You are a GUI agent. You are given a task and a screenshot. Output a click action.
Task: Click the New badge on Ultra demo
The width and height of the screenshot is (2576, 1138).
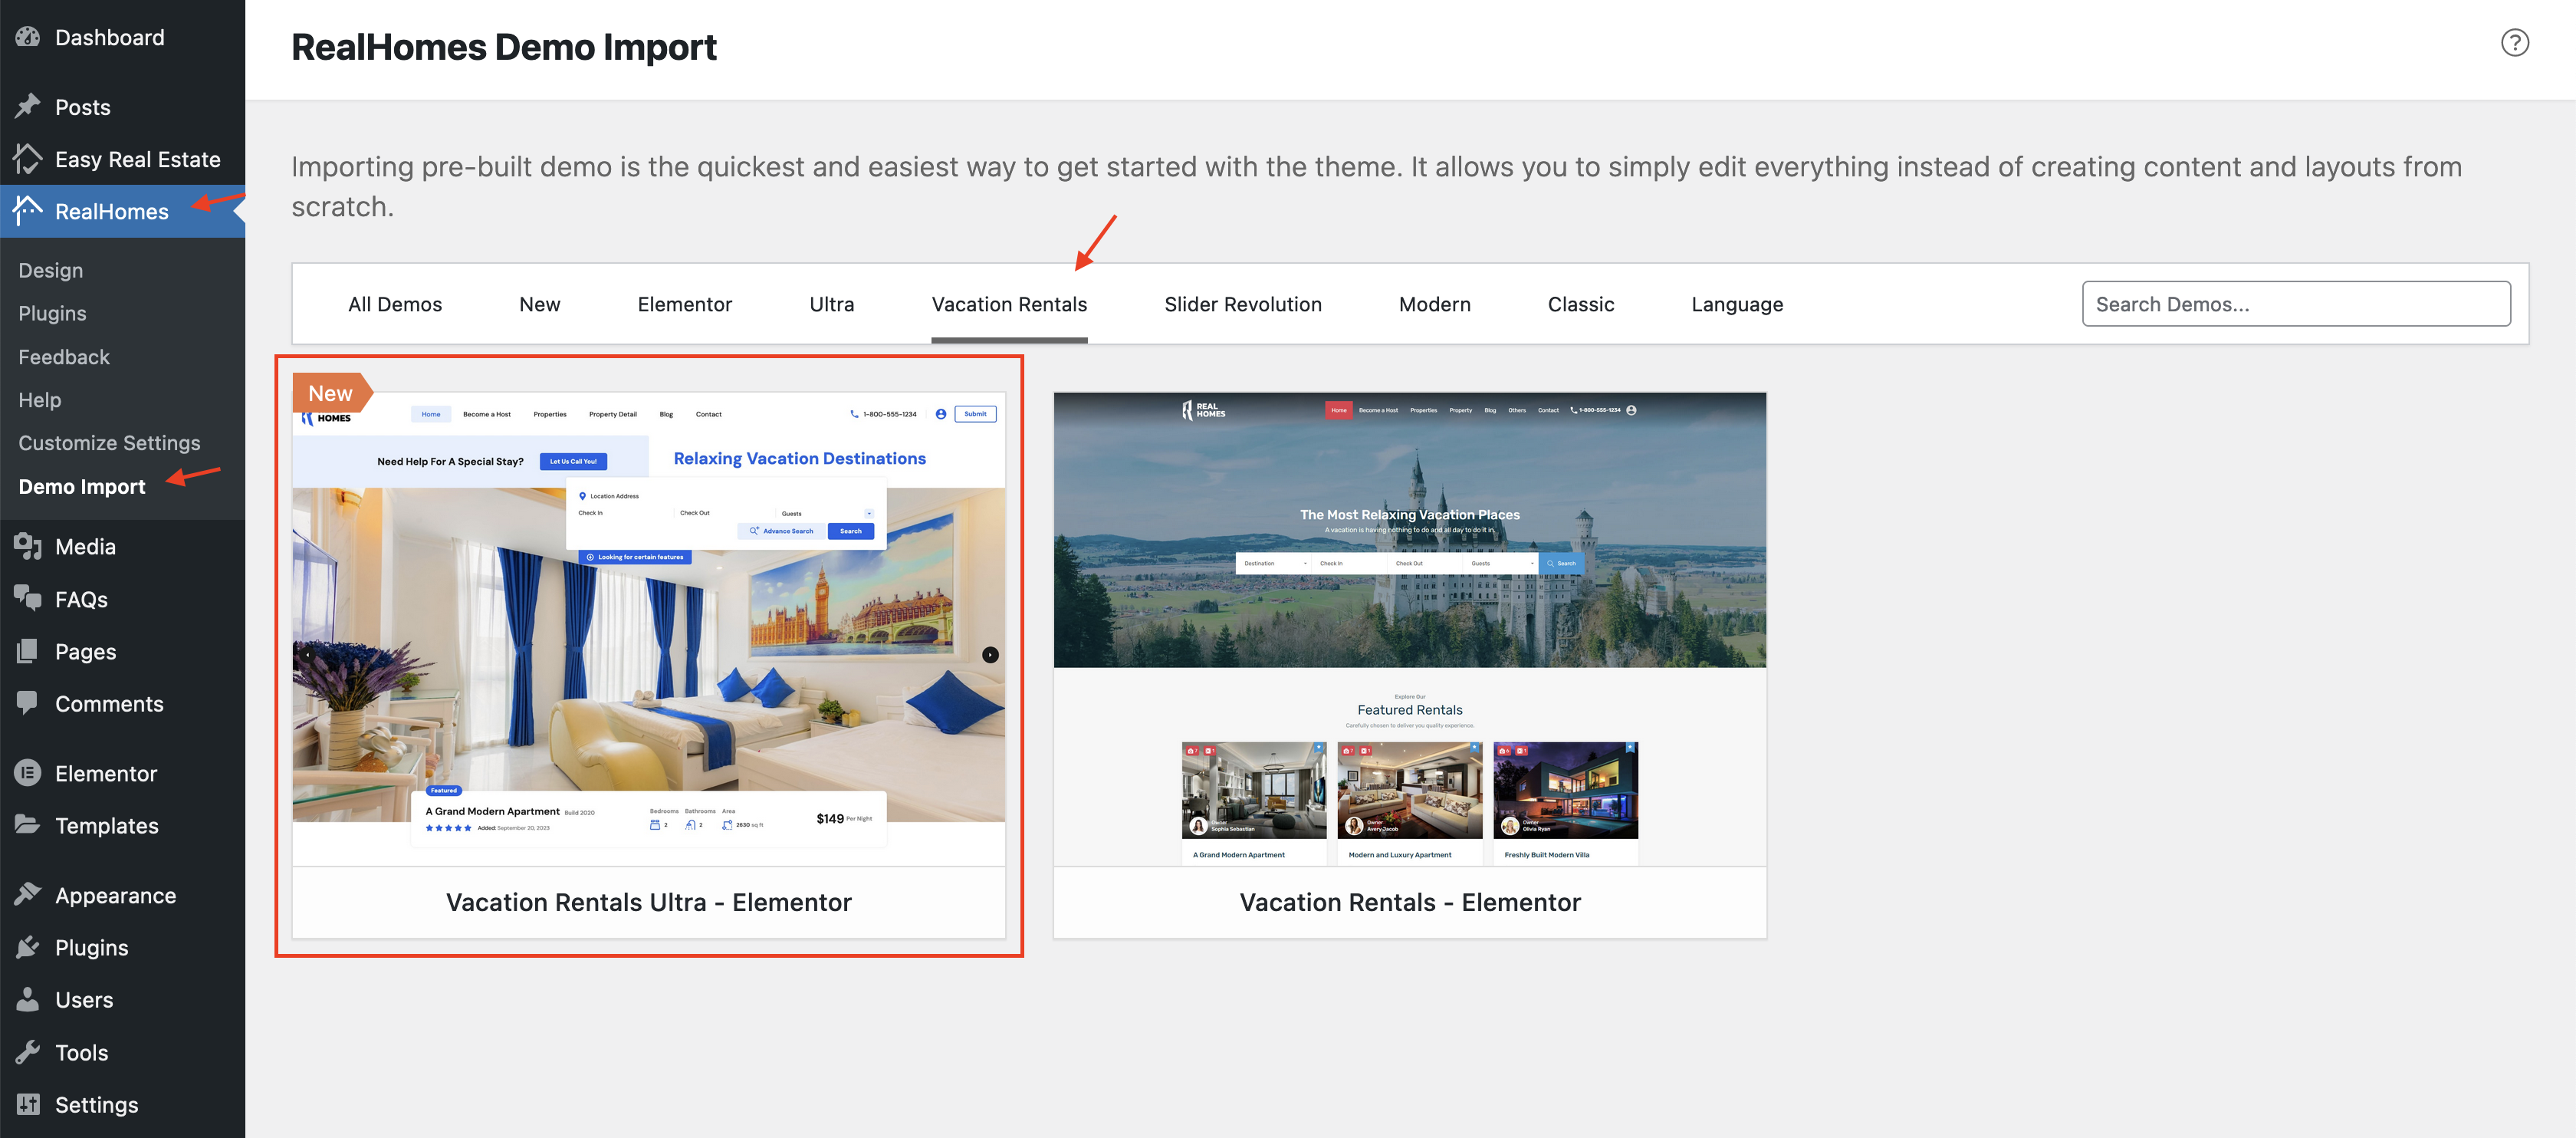coord(331,393)
